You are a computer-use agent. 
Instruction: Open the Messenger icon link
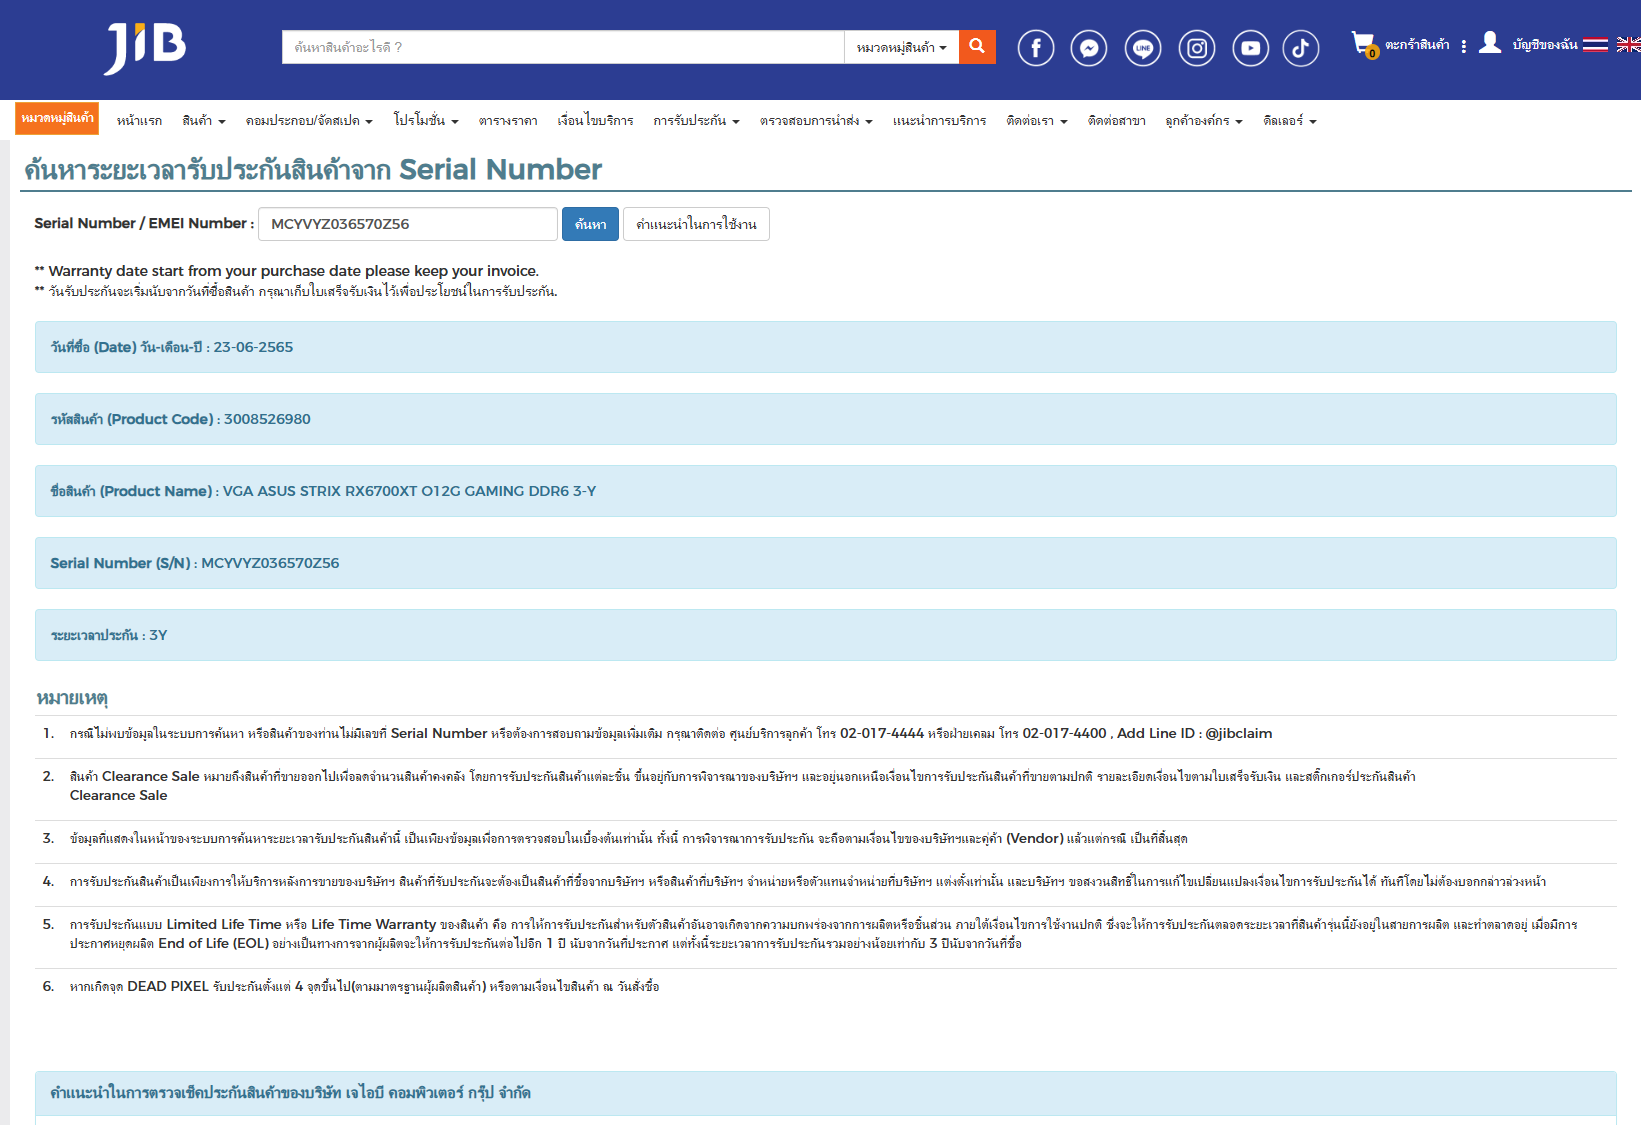[x=1089, y=48]
